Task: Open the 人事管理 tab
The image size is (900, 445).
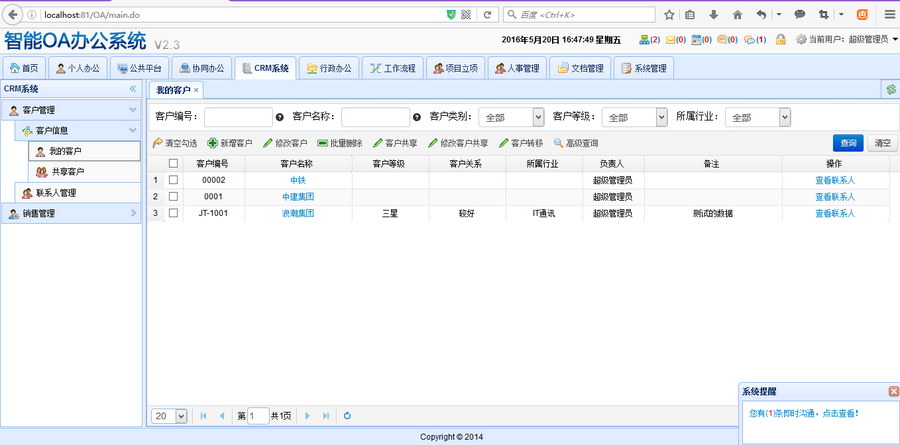Action: point(517,68)
